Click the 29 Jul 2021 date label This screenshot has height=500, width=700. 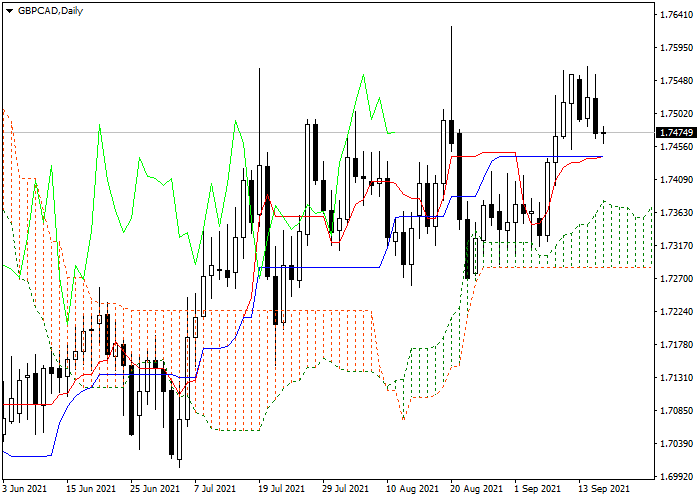coord(347,489)
